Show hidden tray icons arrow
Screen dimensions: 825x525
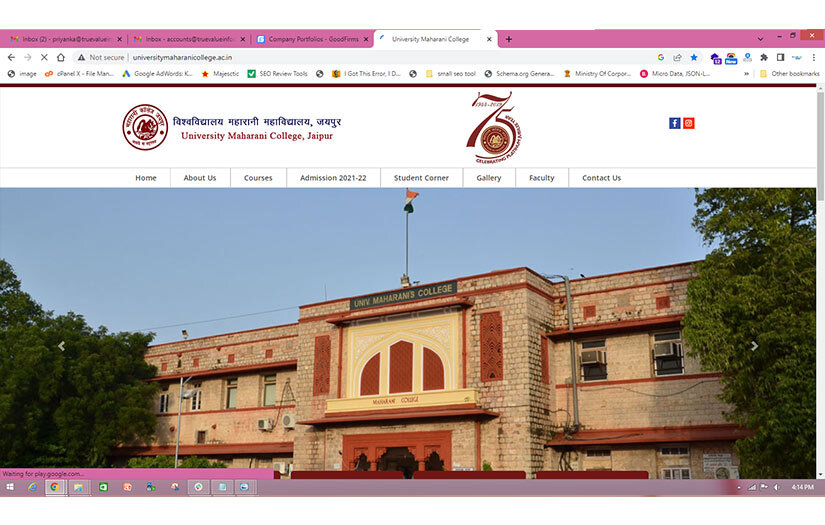739,487
